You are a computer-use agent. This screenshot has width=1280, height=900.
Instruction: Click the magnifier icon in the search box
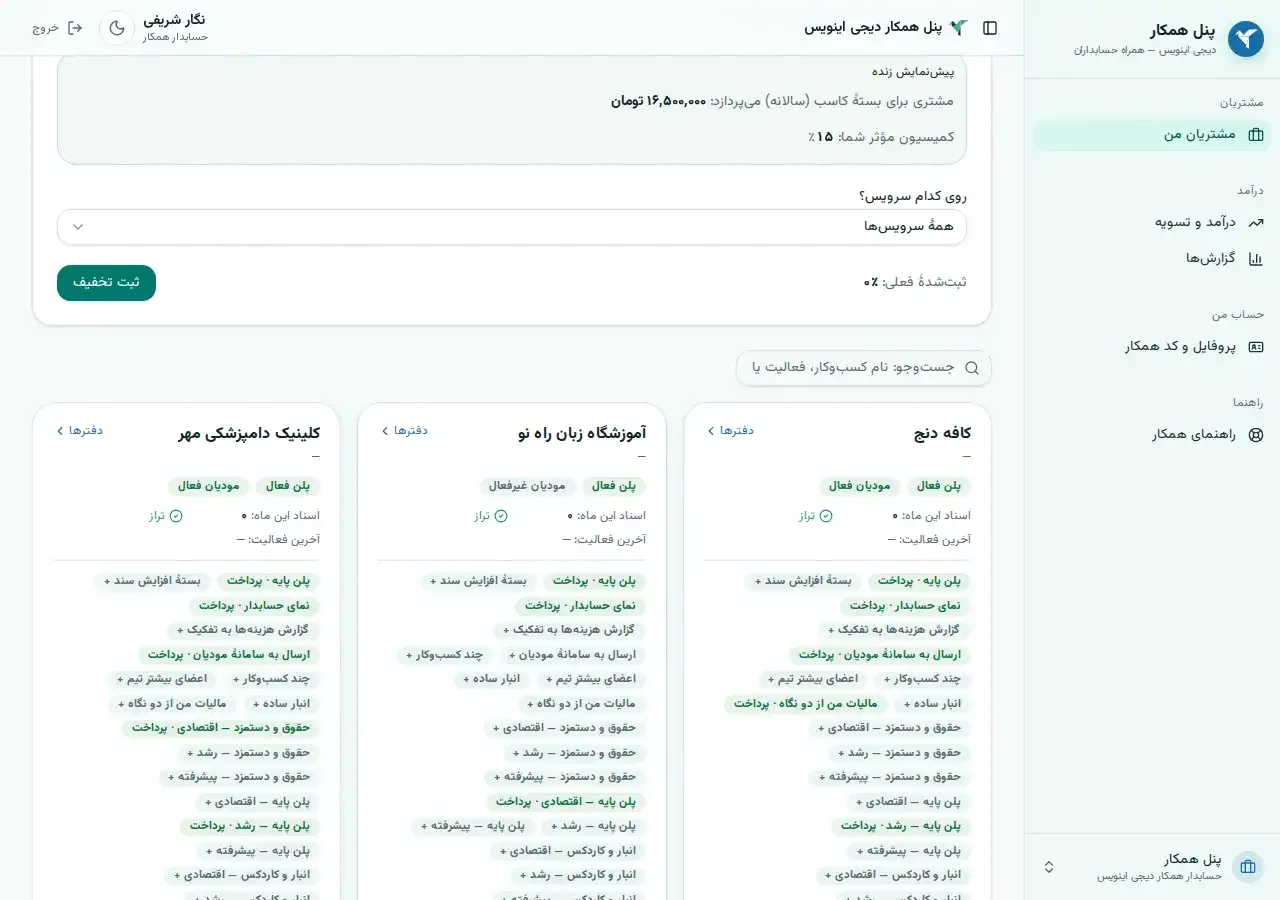click(972, 368)
